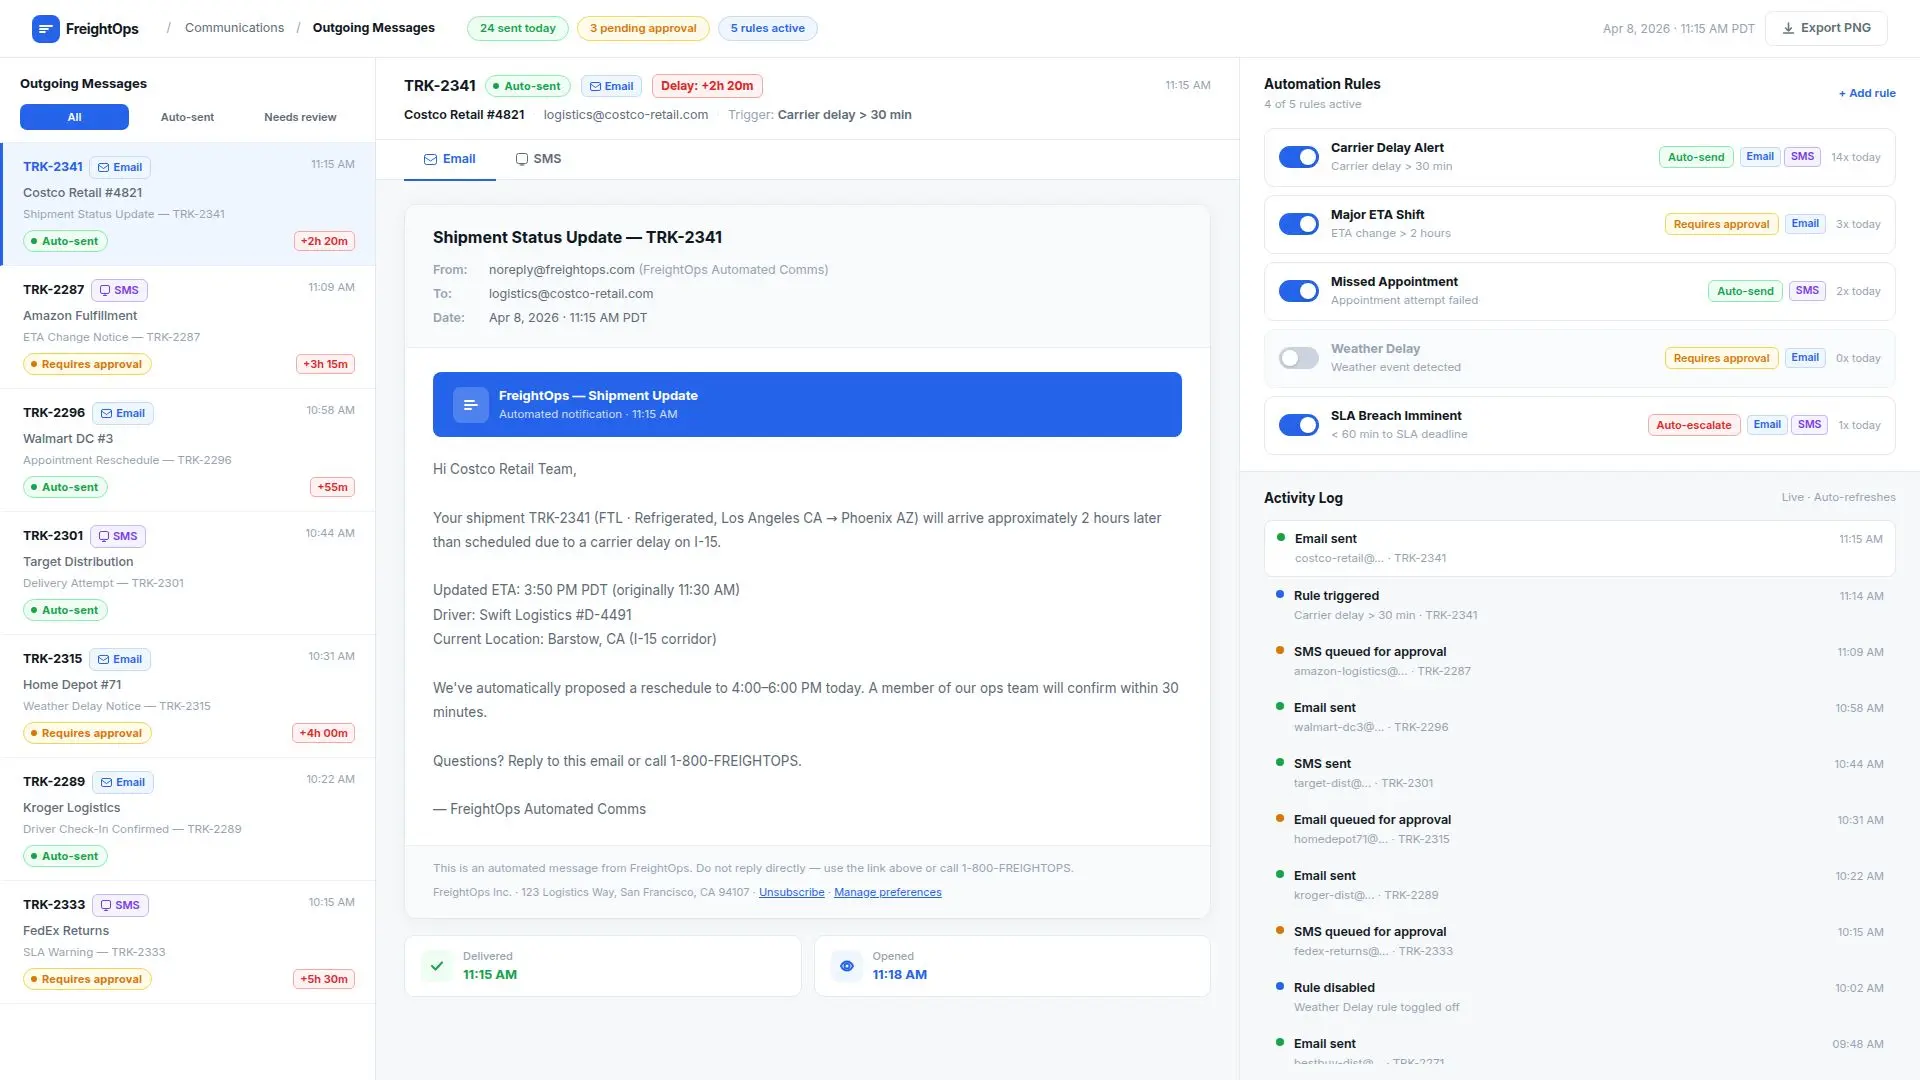The width and height of the screenshot is (1920, 1080).
Task: Show only Auto-sent messages
Action: [187, 117]
